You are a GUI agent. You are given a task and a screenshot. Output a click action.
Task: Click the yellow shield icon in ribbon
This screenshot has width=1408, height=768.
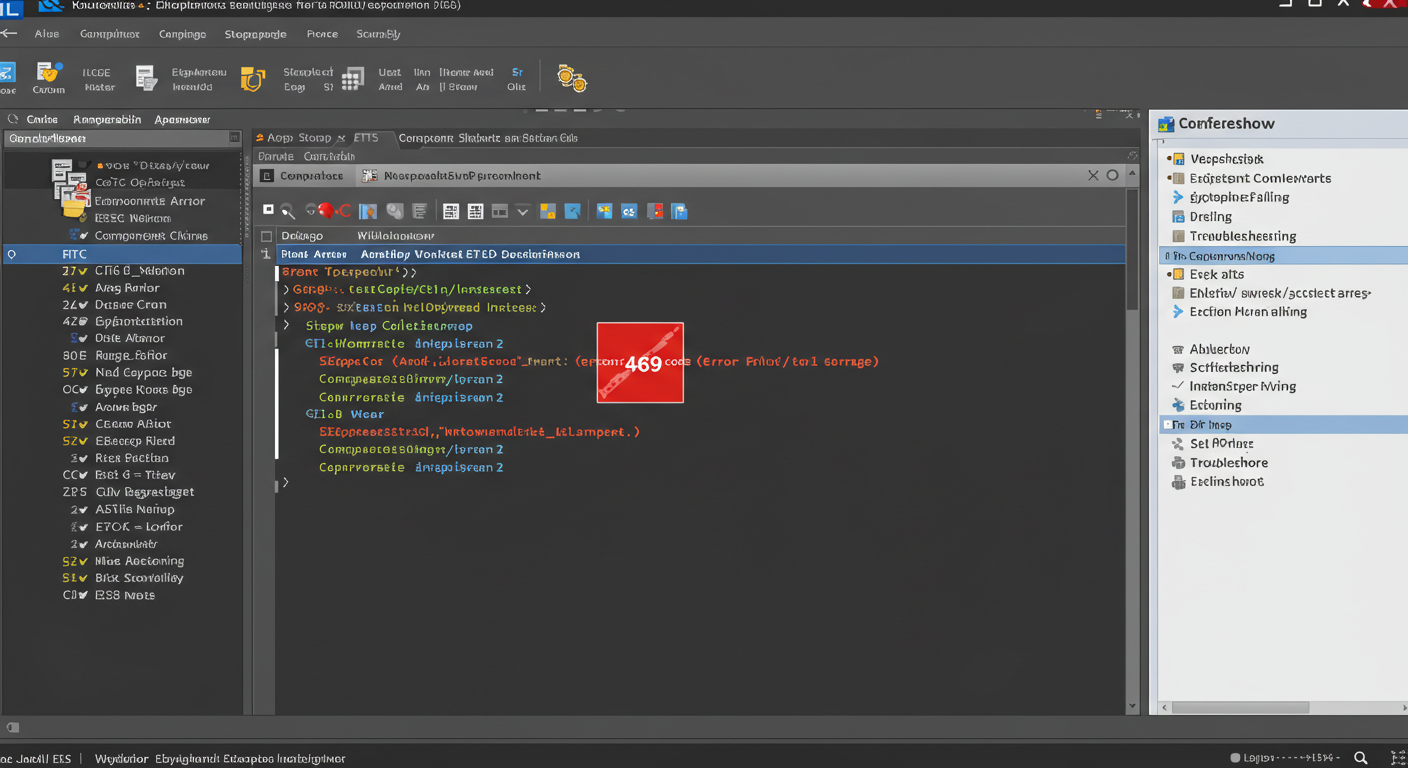(253, 79)
